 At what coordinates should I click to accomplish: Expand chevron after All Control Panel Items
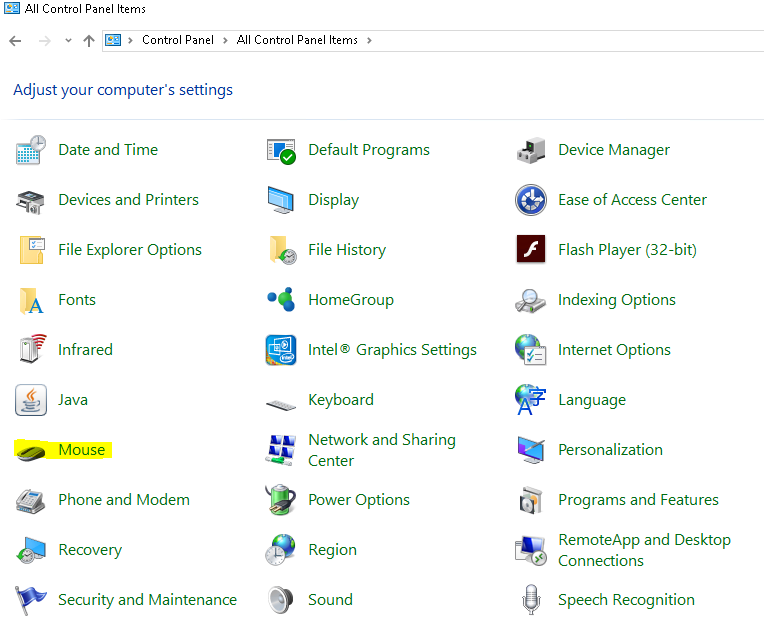[369, 41]
